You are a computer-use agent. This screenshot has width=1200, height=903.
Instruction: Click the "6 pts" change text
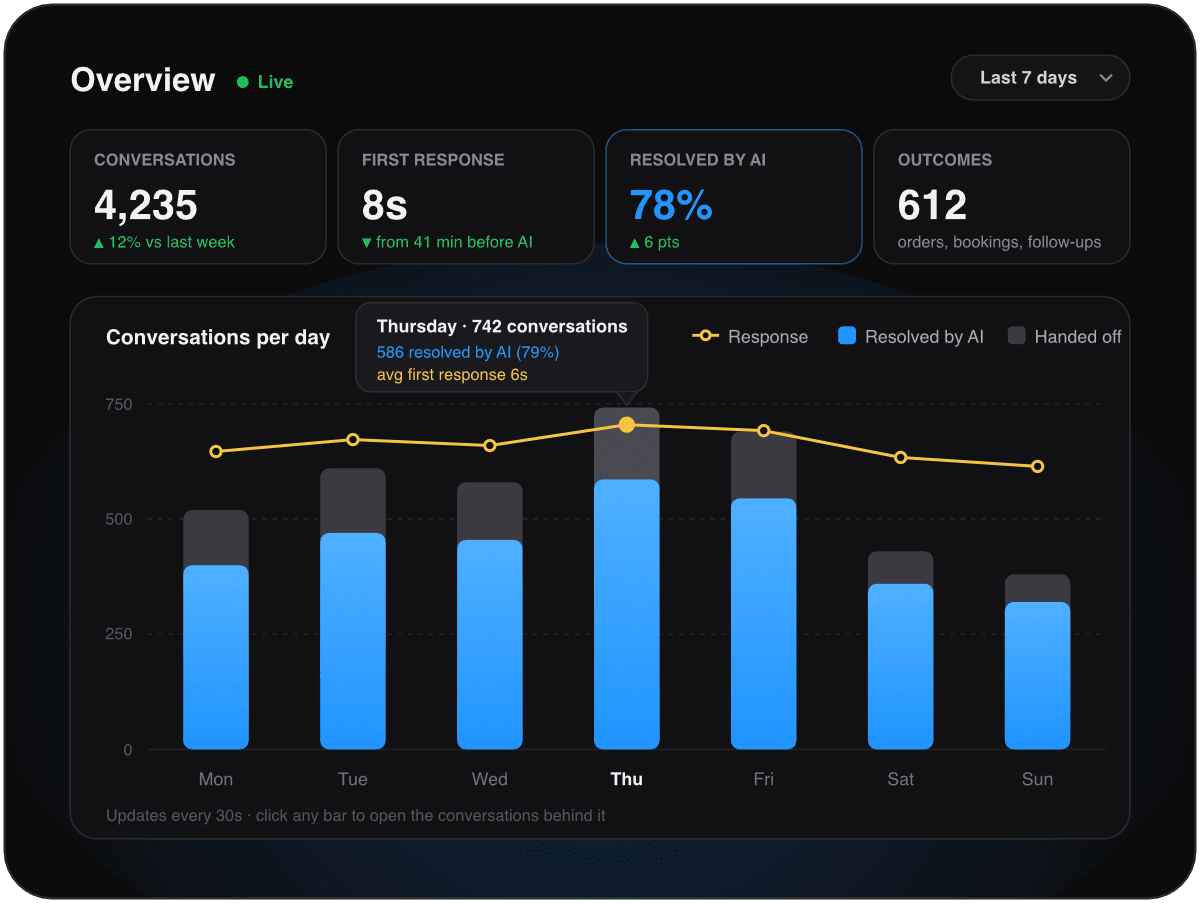click(x=662, y=242)
